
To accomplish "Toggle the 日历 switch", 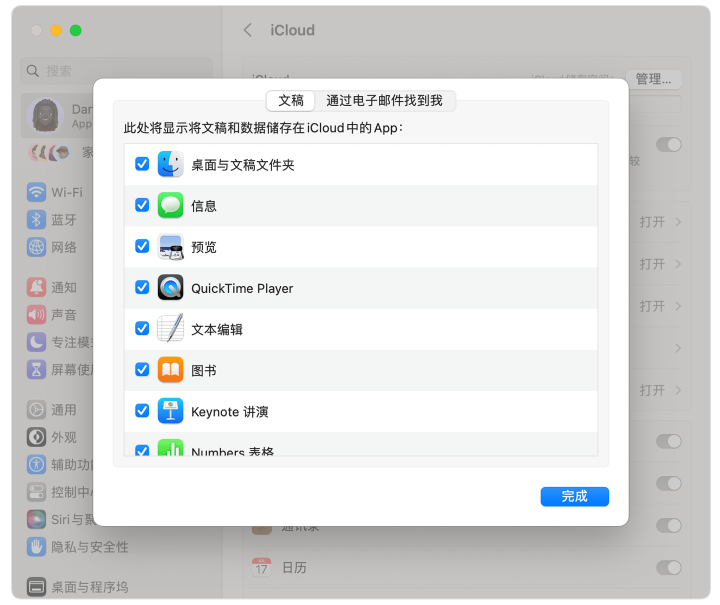I will click(668, 567).
